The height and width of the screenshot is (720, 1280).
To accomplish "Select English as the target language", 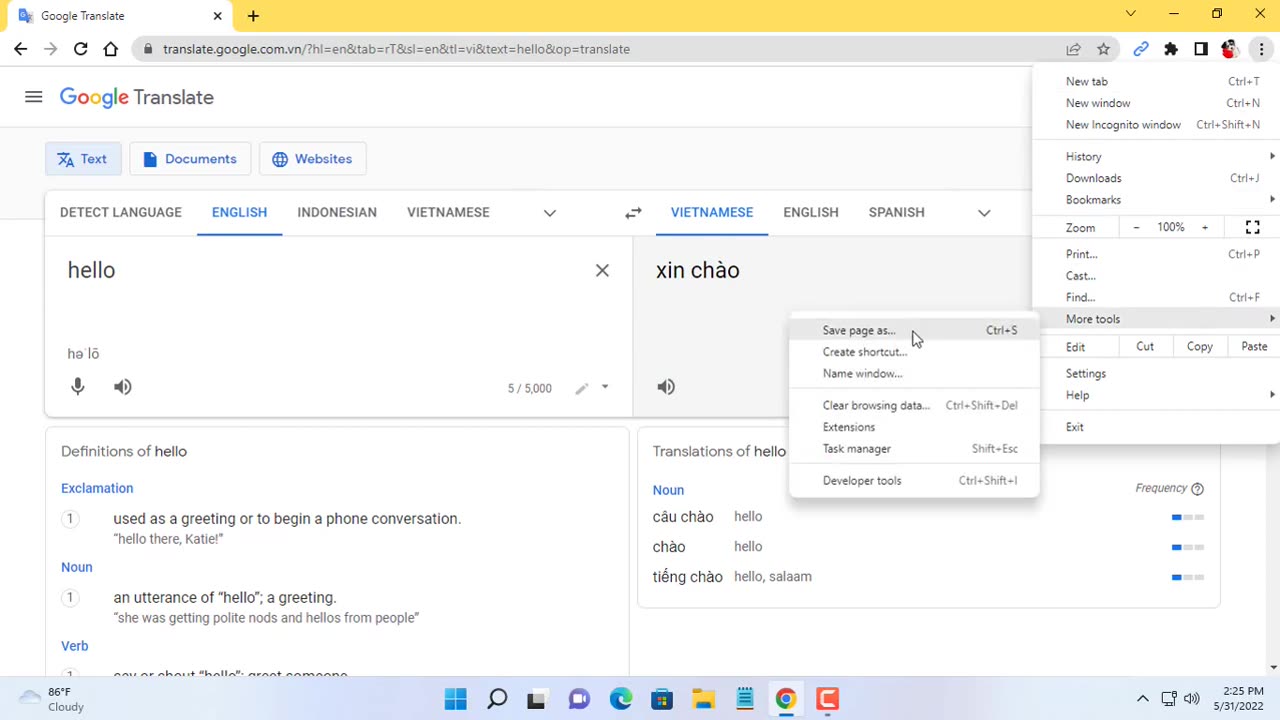I will pyautogui.click(x=811, y=212).
